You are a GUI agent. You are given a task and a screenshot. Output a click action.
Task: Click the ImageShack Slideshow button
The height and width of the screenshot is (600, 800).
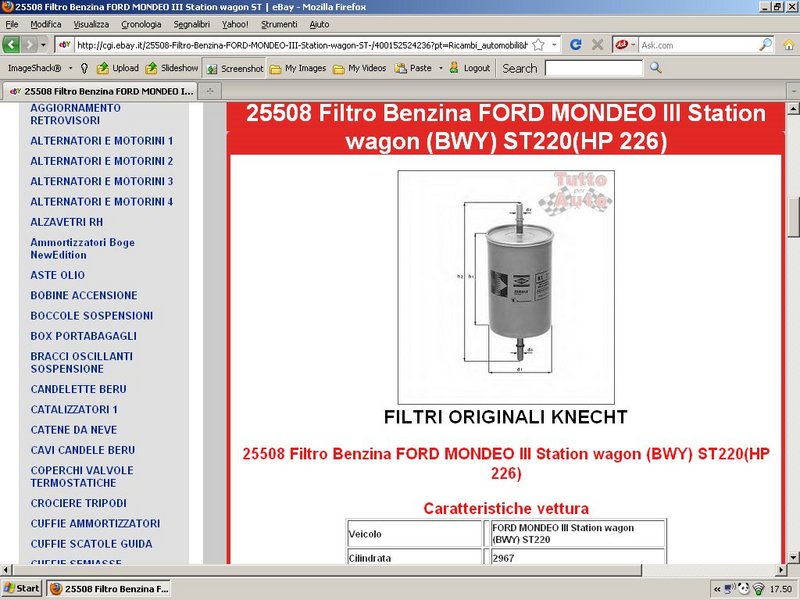pyautogui.click(x=172, y=68)
